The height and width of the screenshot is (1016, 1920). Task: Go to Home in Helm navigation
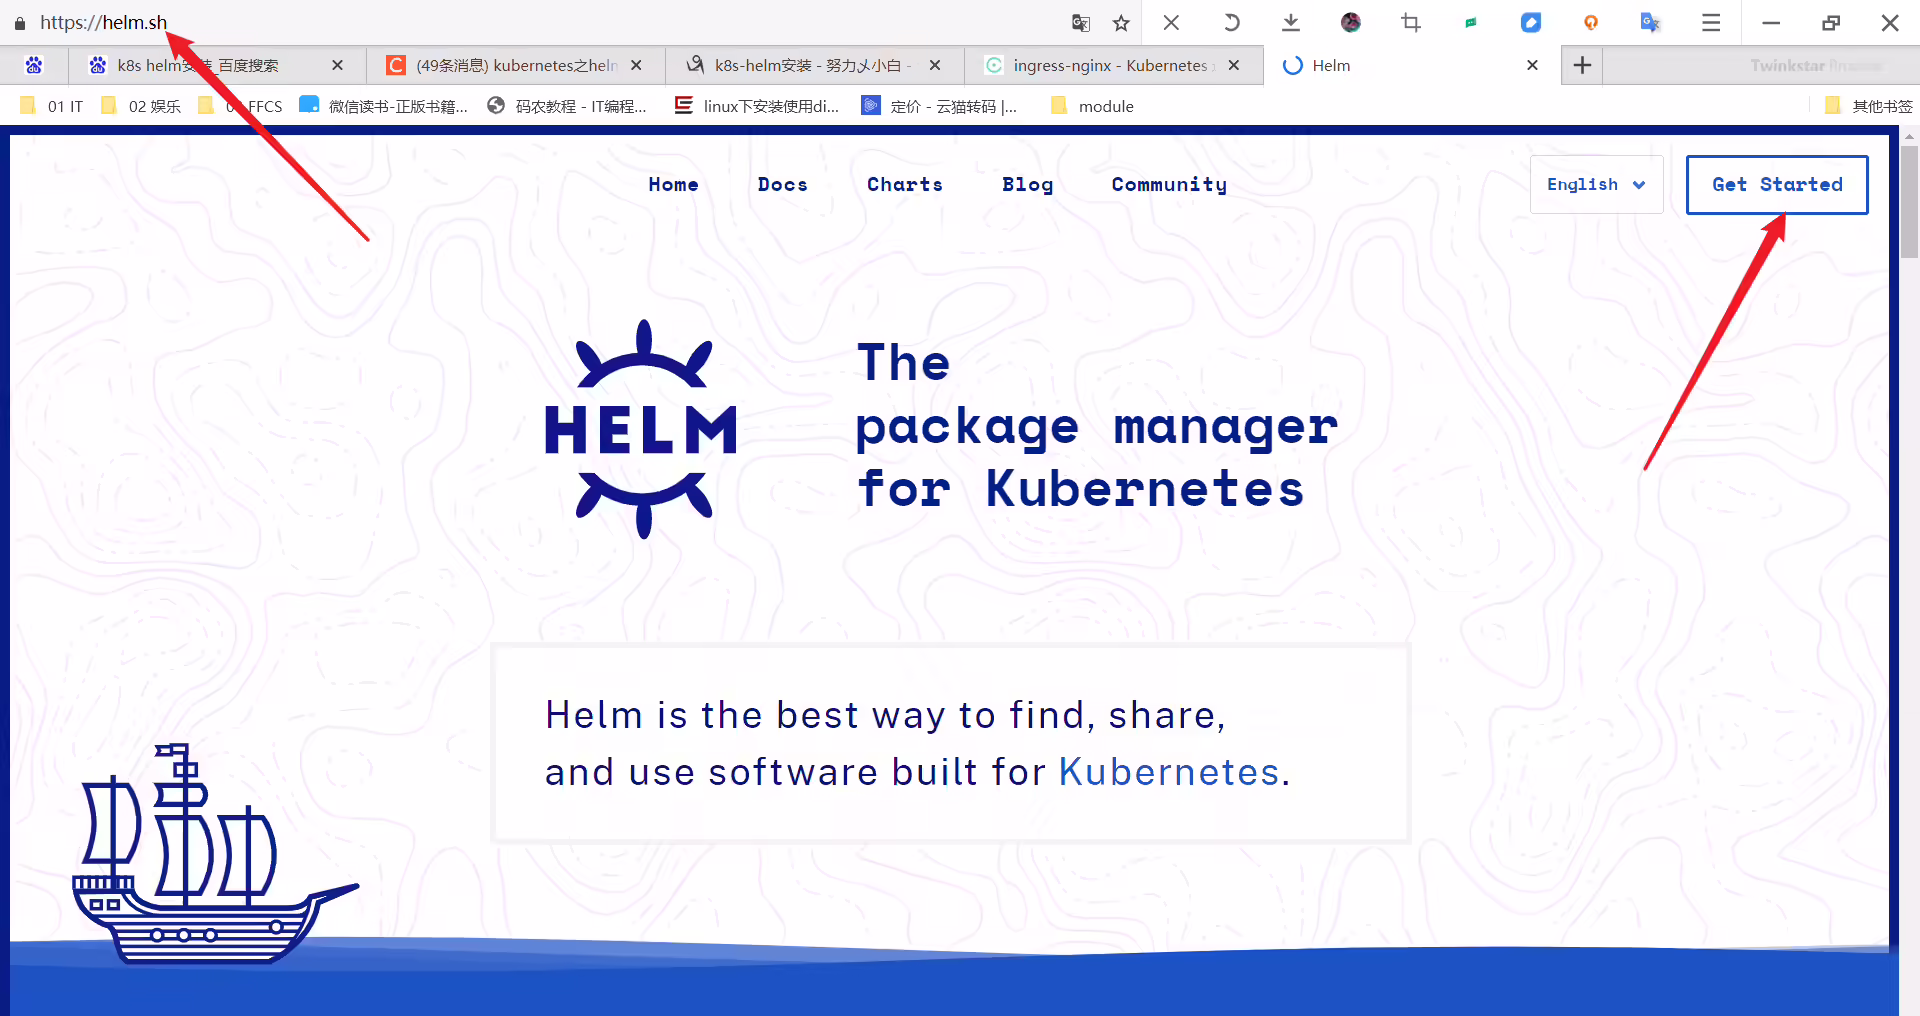pyautogui.click(x=673, y=185)
